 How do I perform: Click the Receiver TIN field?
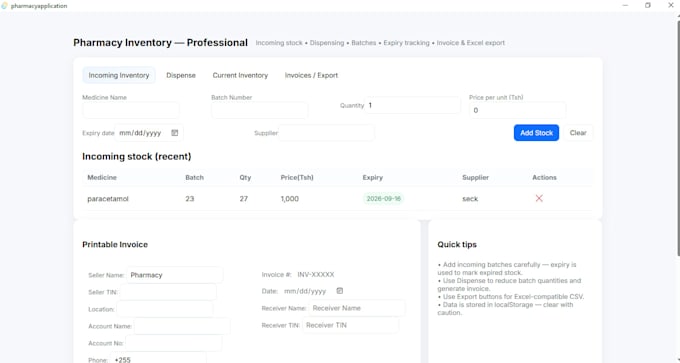[x=350, y=325]
